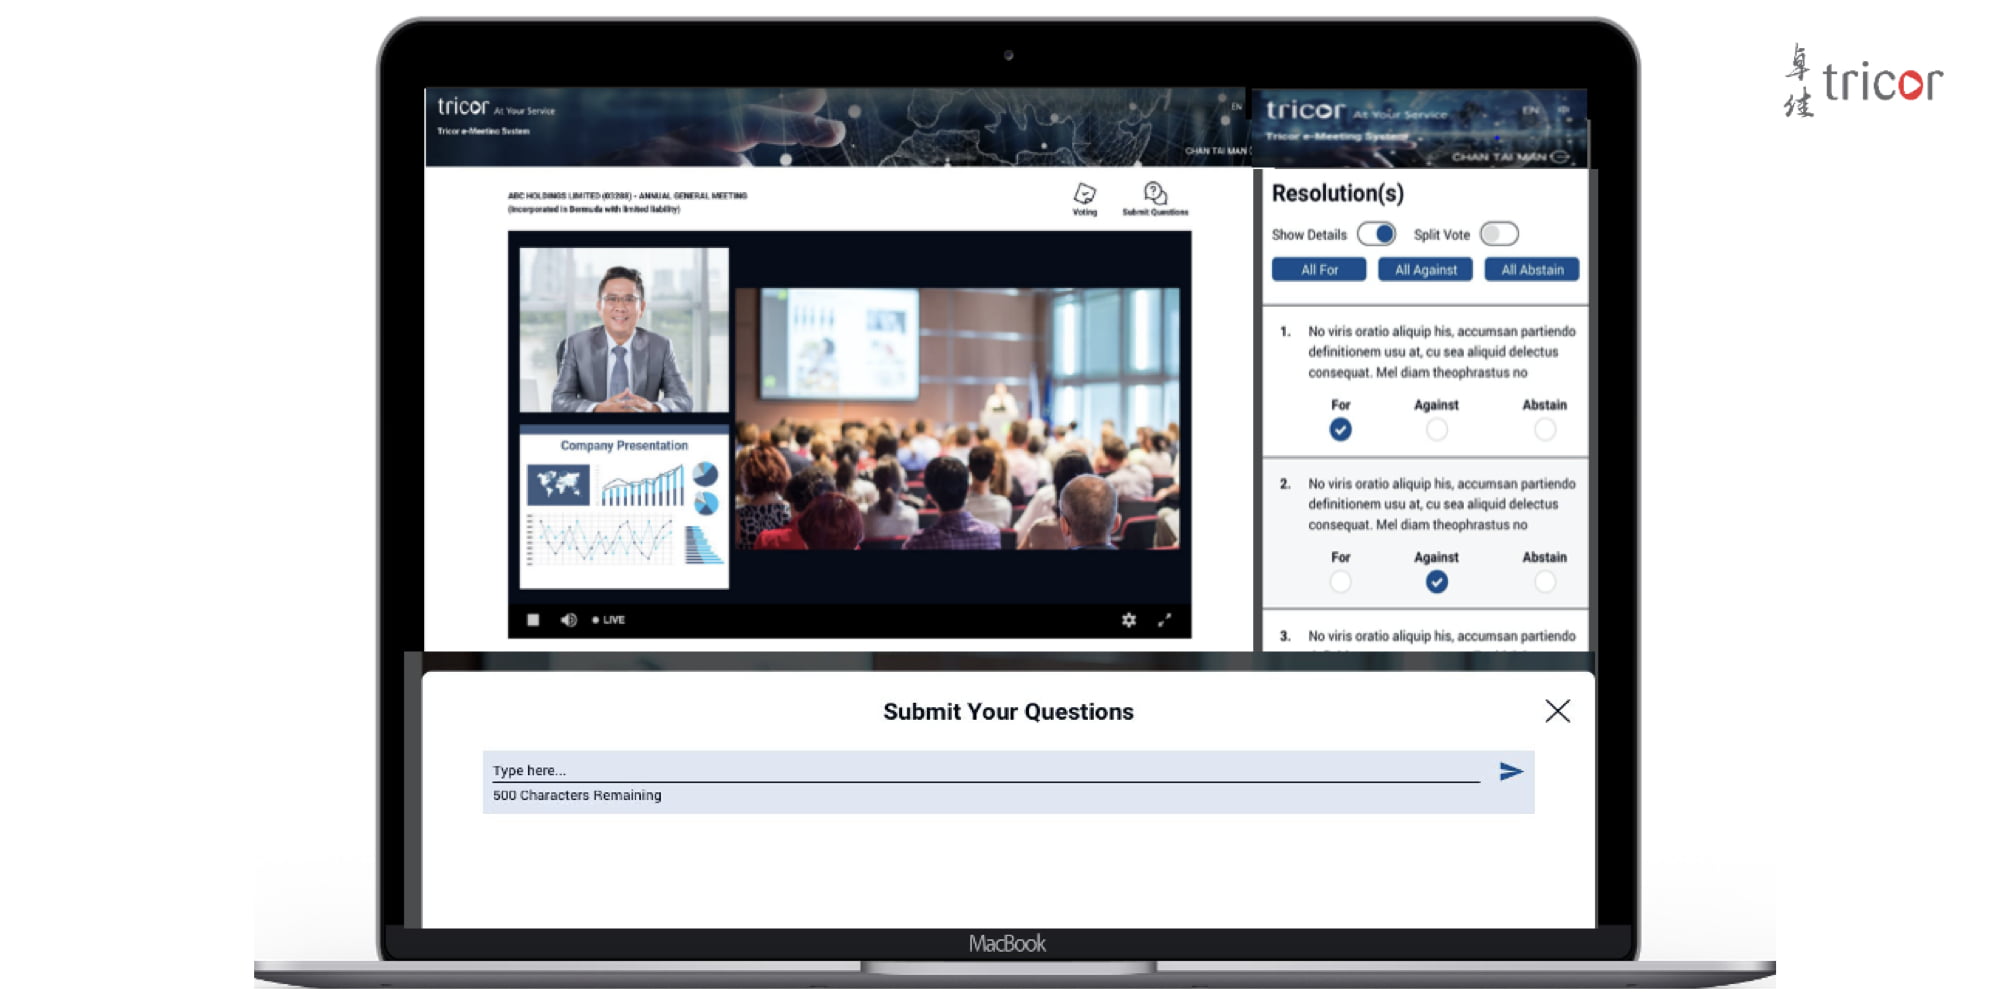Mute the video with the speaker icon
2000x1000 pixels.
[568, 620]
